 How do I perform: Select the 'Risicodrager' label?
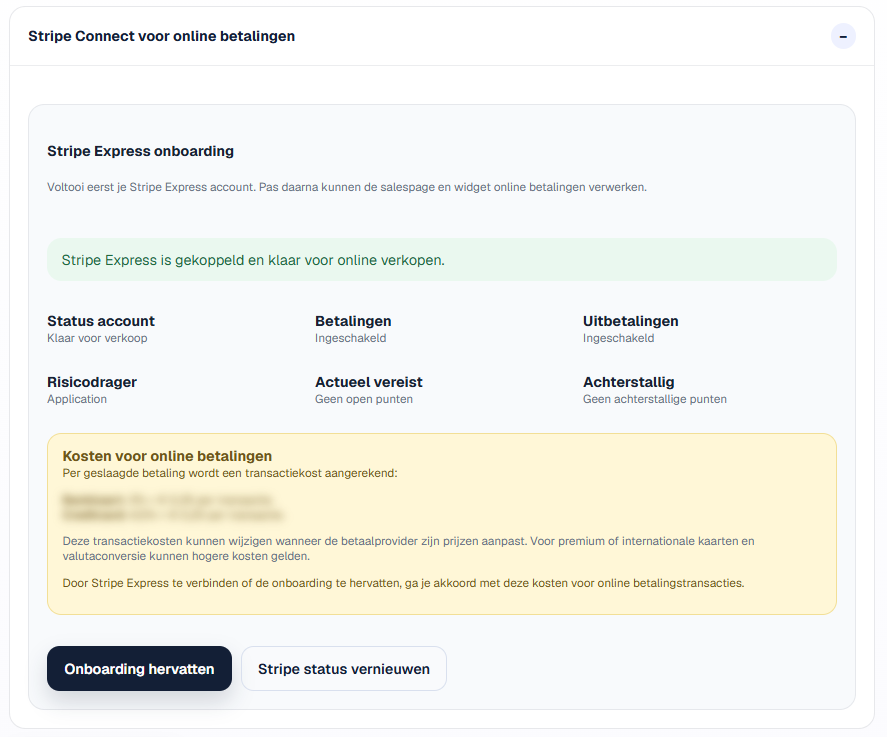tap(92, 382)
